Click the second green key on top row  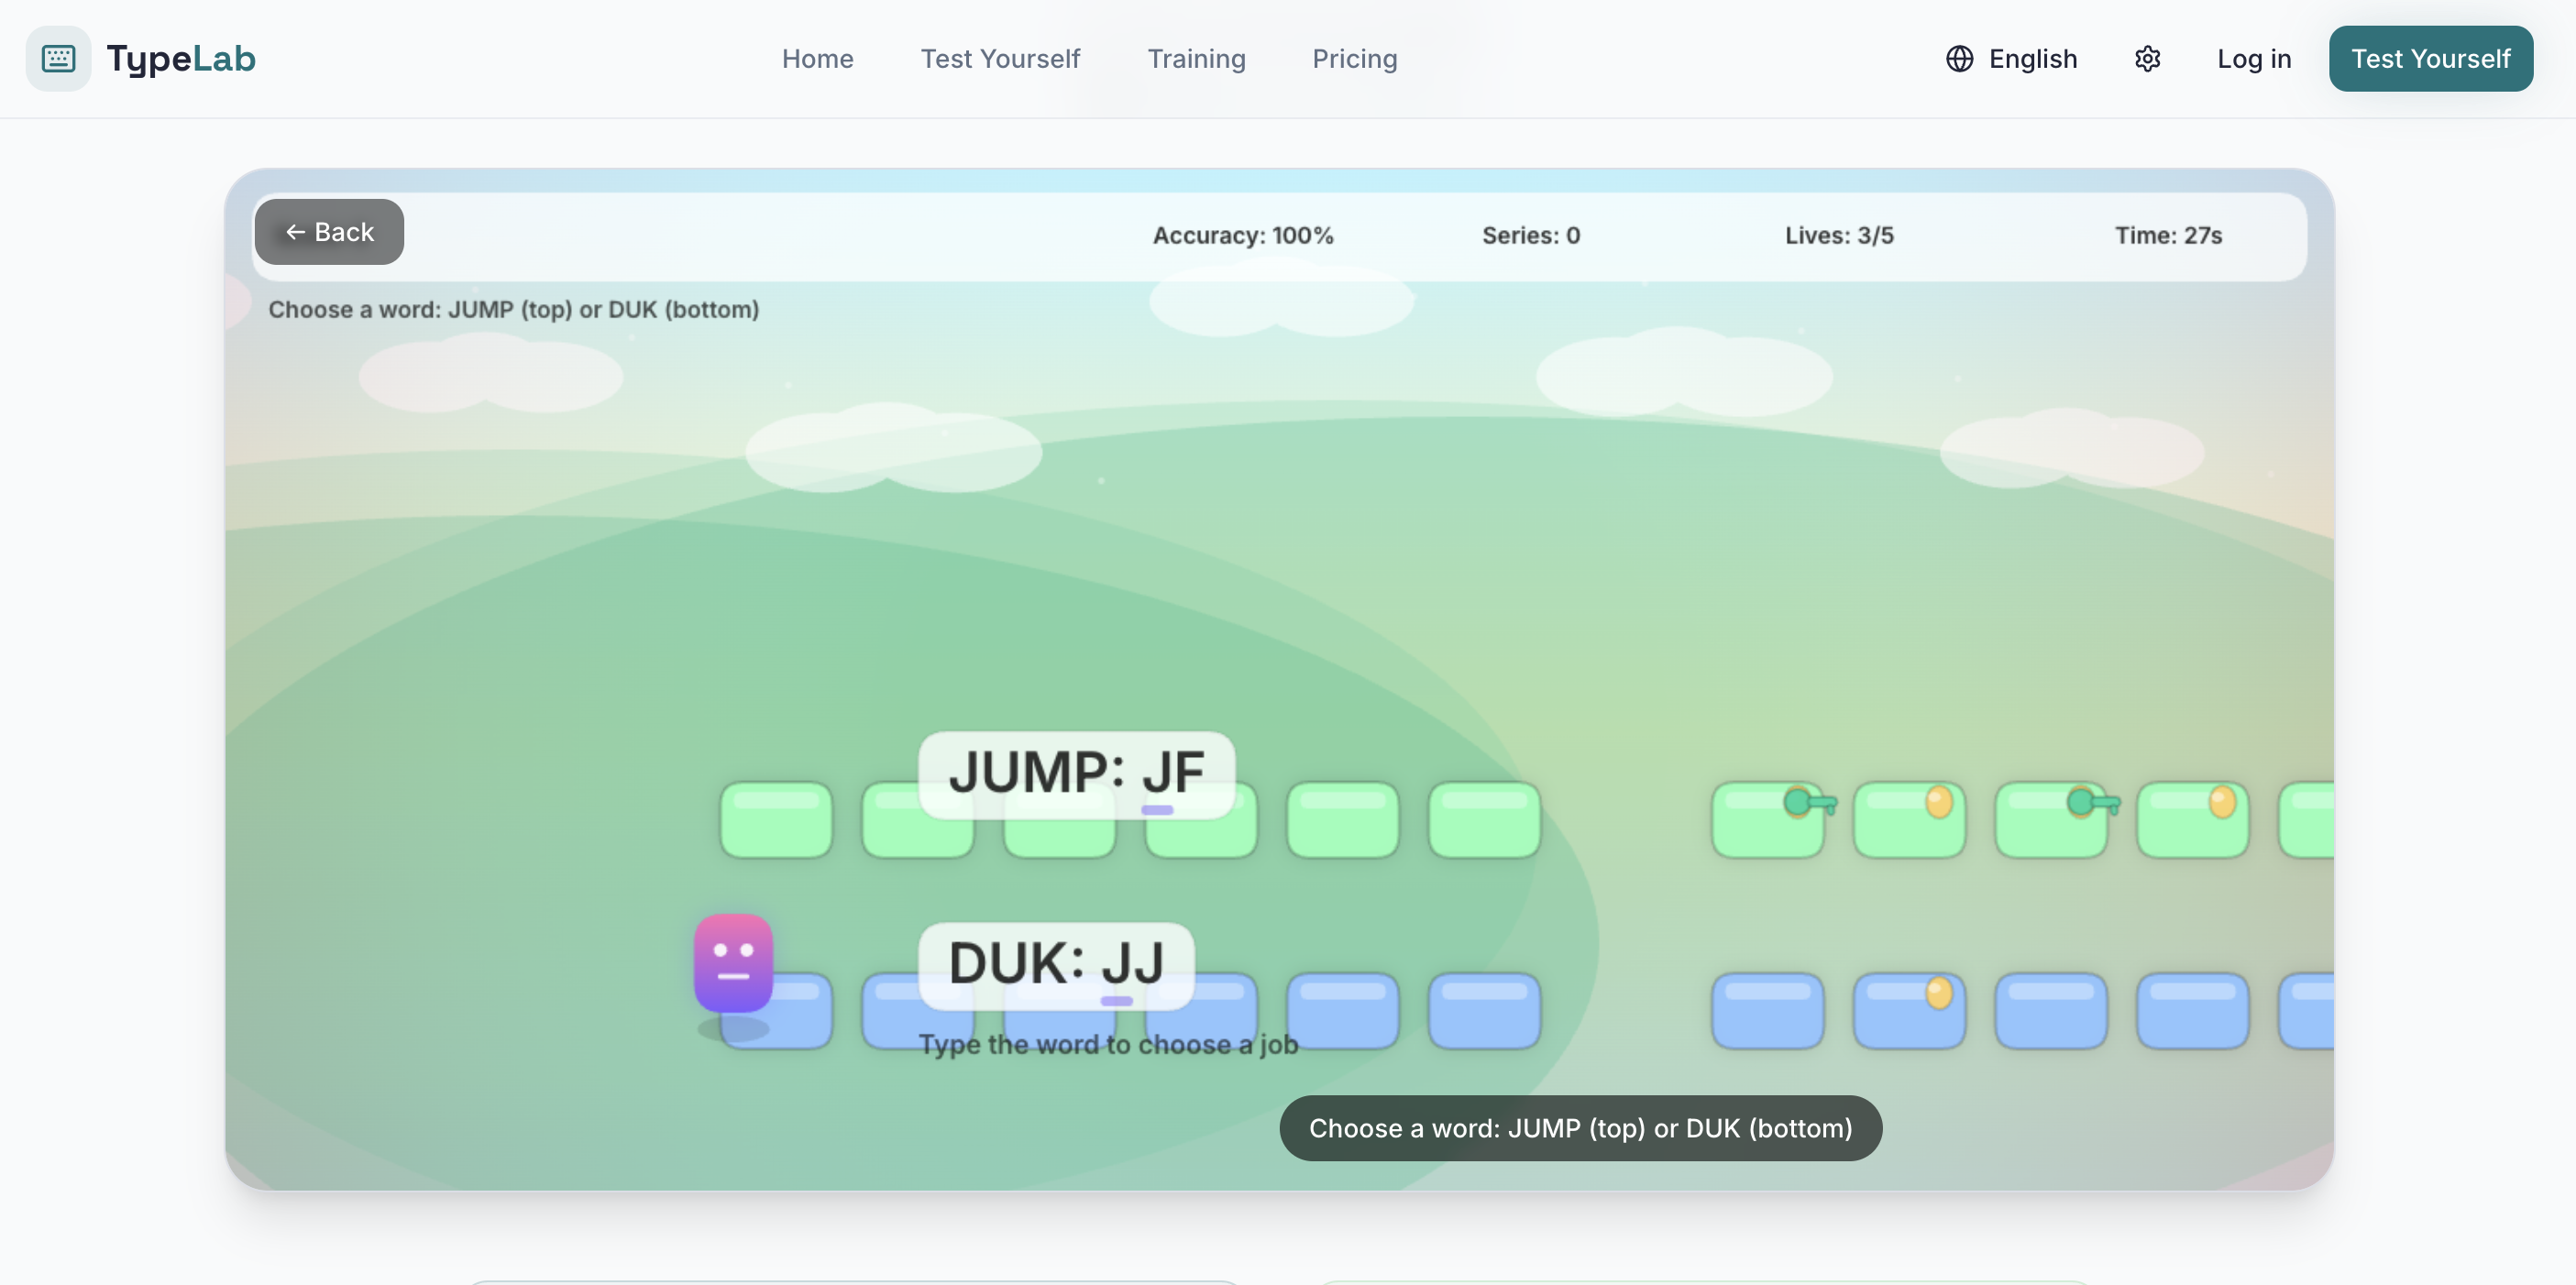[2091, 802]
